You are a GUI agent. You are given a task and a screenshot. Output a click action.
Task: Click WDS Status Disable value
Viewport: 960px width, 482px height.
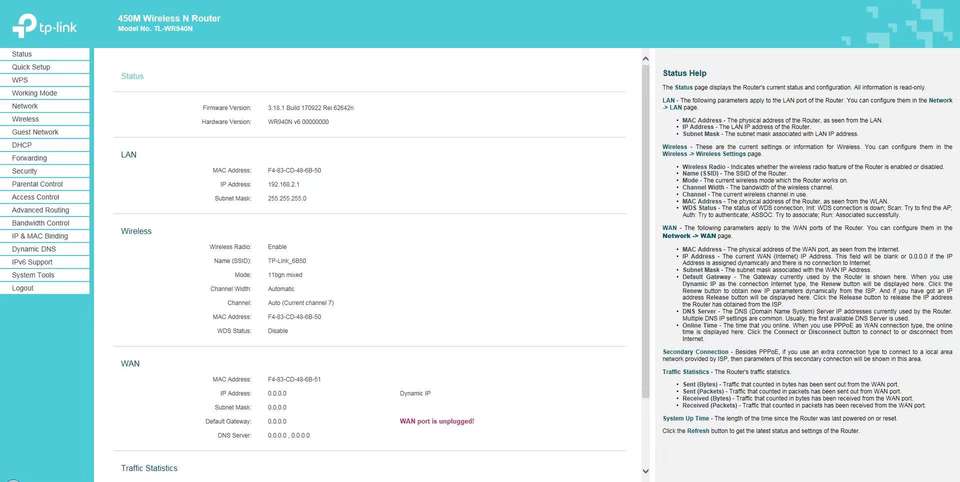click(x=277, y=331)
